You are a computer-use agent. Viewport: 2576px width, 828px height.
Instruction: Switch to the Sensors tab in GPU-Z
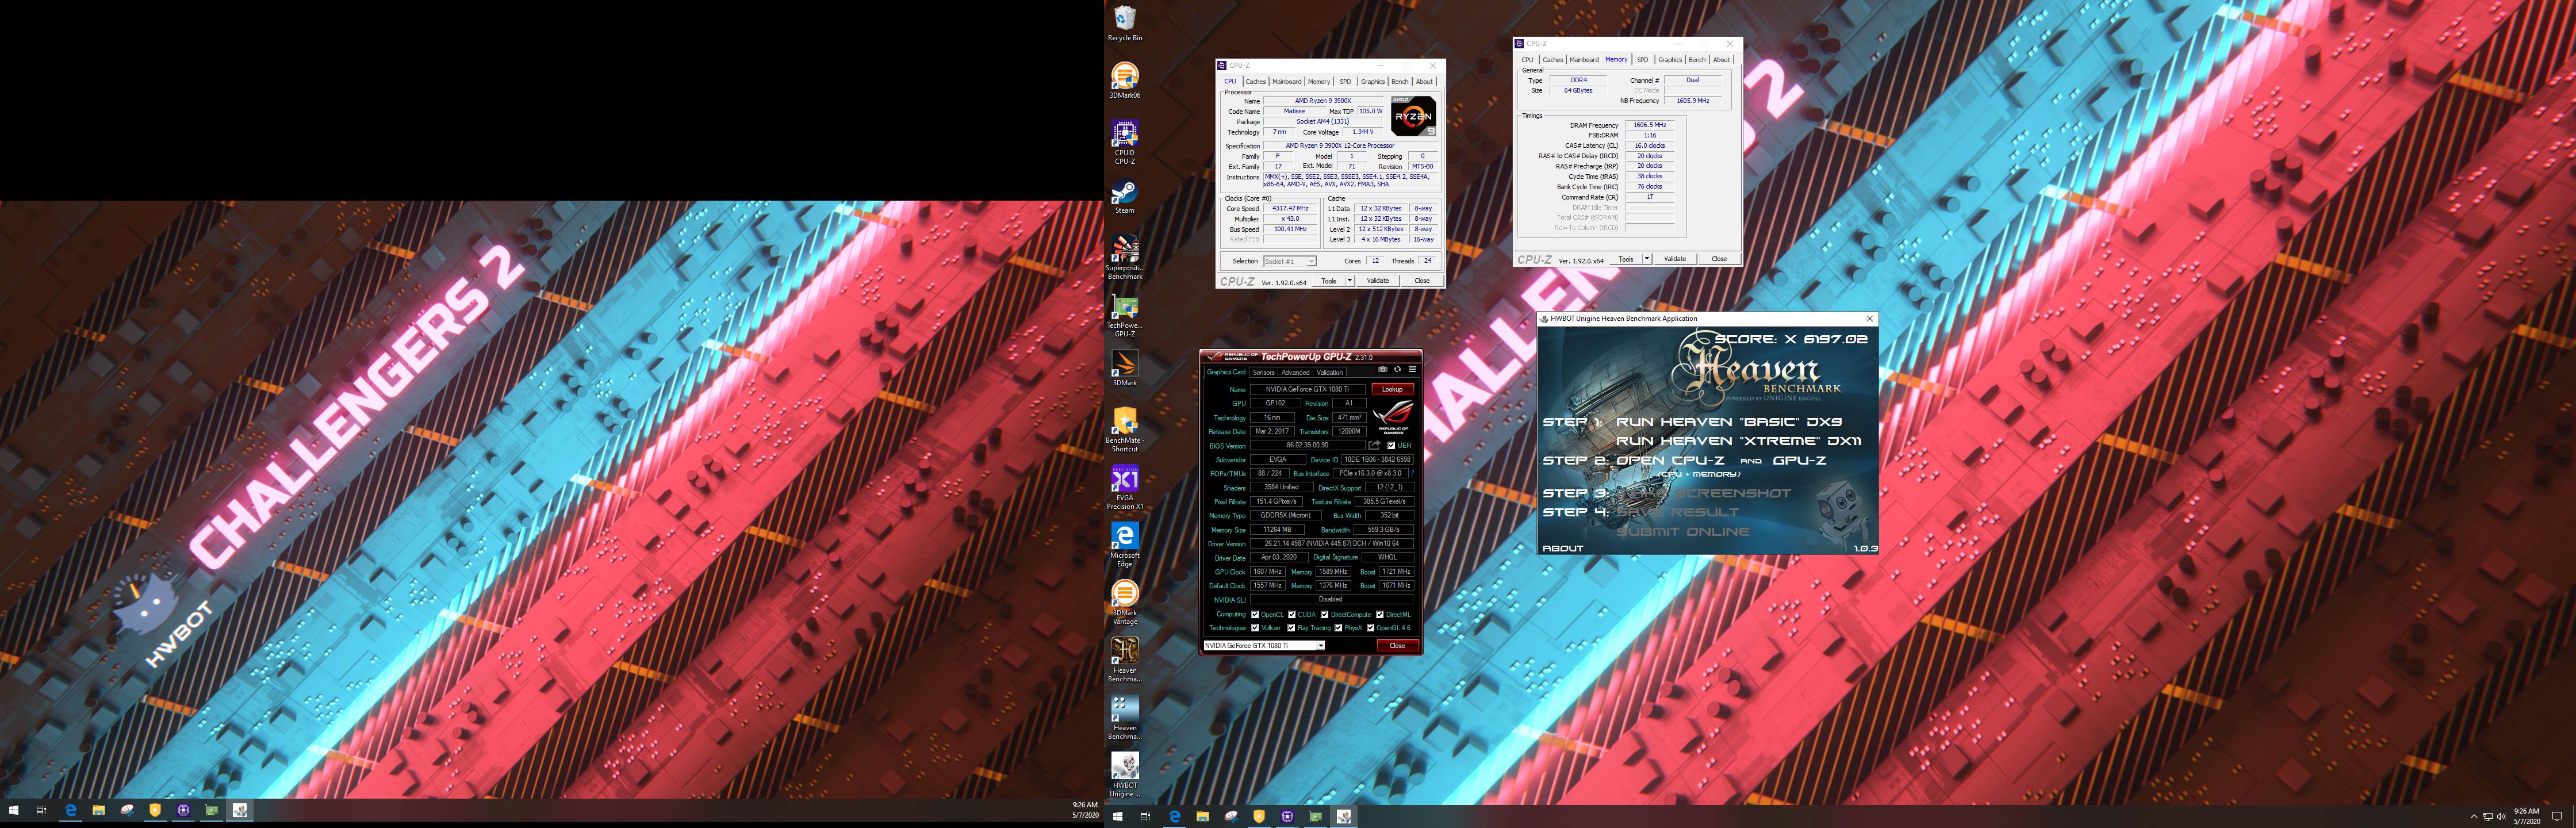pos(1264,372)
